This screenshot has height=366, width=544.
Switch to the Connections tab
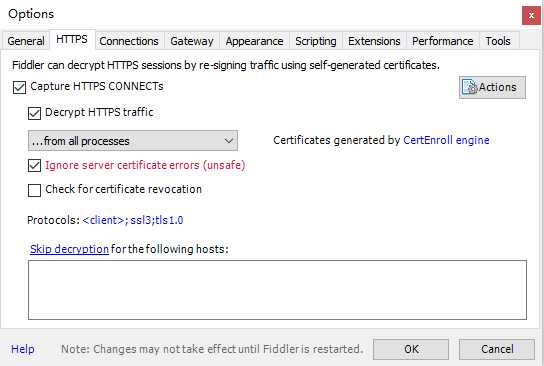tap(129, 41)
